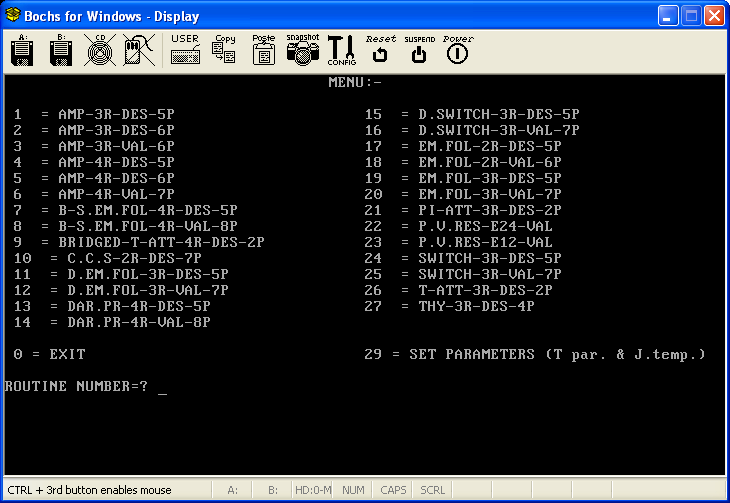
Task: Toggle the CD-ROM drive icon
Action: [100, 50]
